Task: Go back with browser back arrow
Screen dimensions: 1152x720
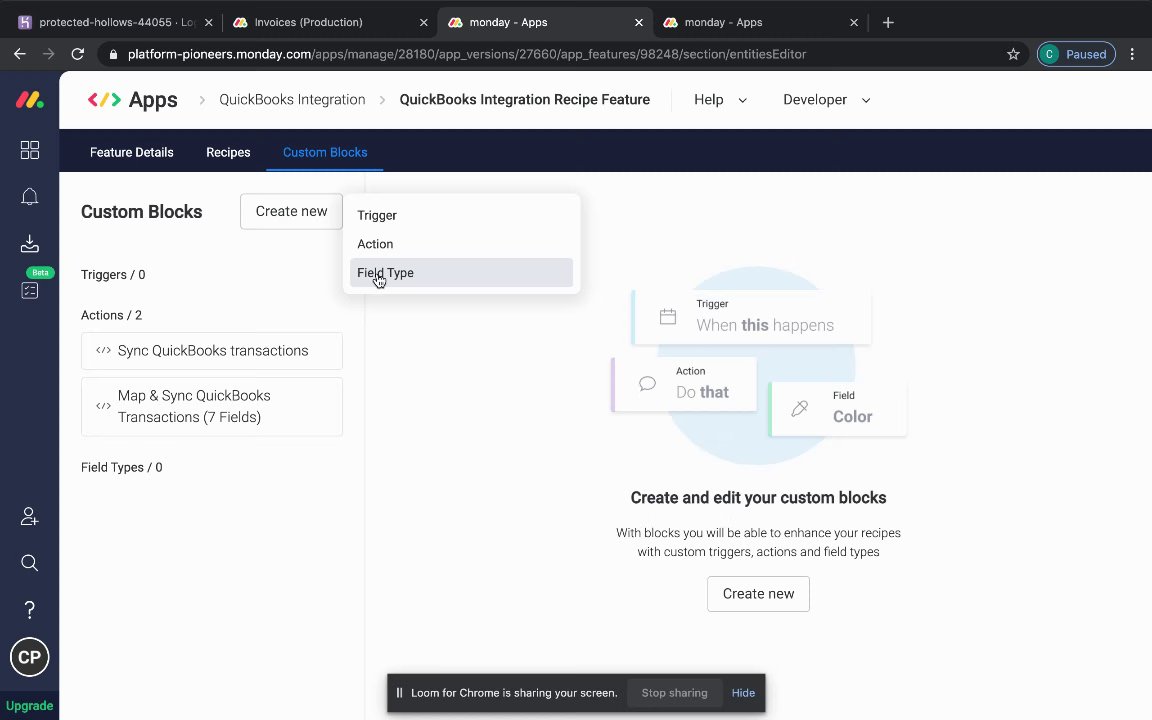Action: coord(20,54)
